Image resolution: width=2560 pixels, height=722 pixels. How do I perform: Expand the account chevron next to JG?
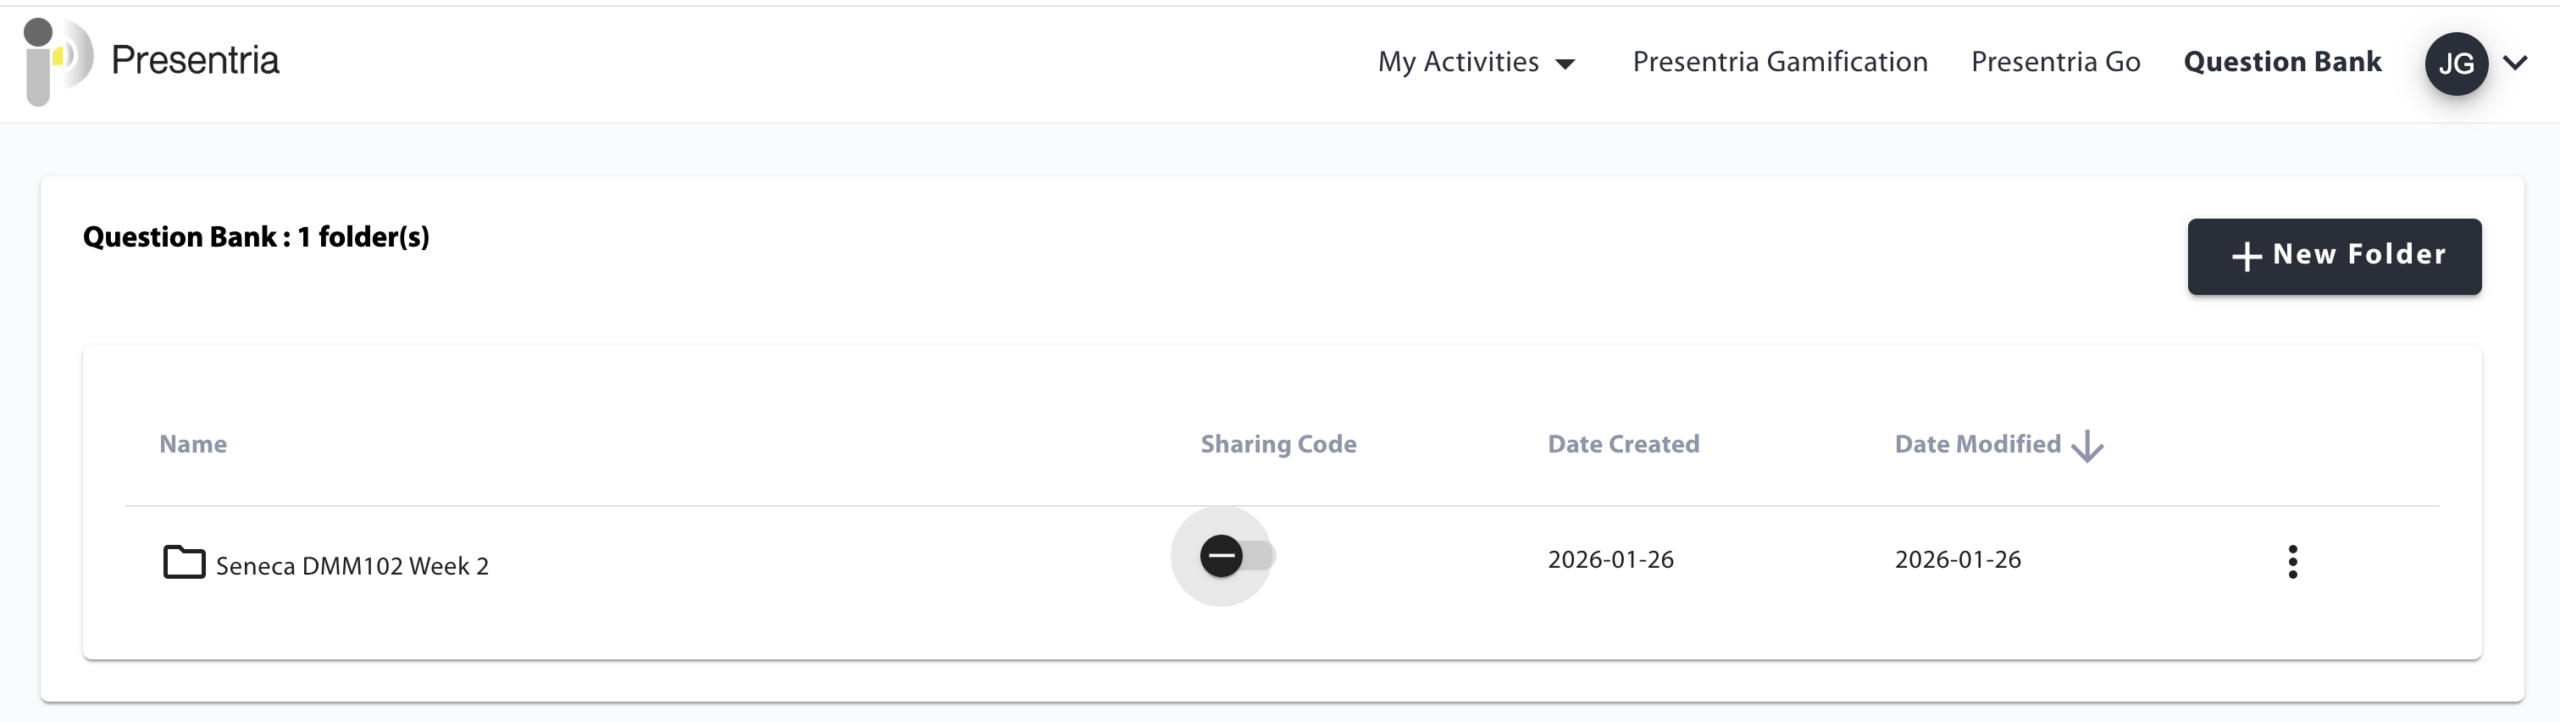[x=2515, y=63]
